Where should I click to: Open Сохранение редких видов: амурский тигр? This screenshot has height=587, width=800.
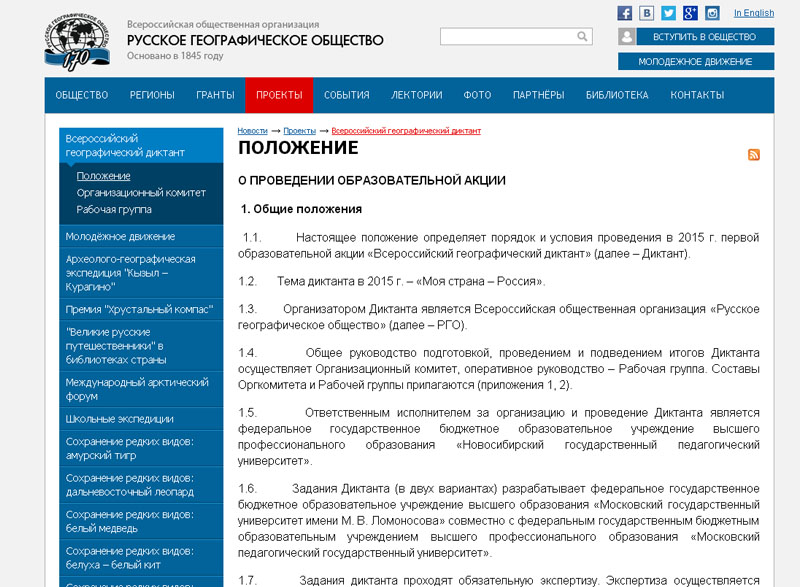tap(141, 448)
